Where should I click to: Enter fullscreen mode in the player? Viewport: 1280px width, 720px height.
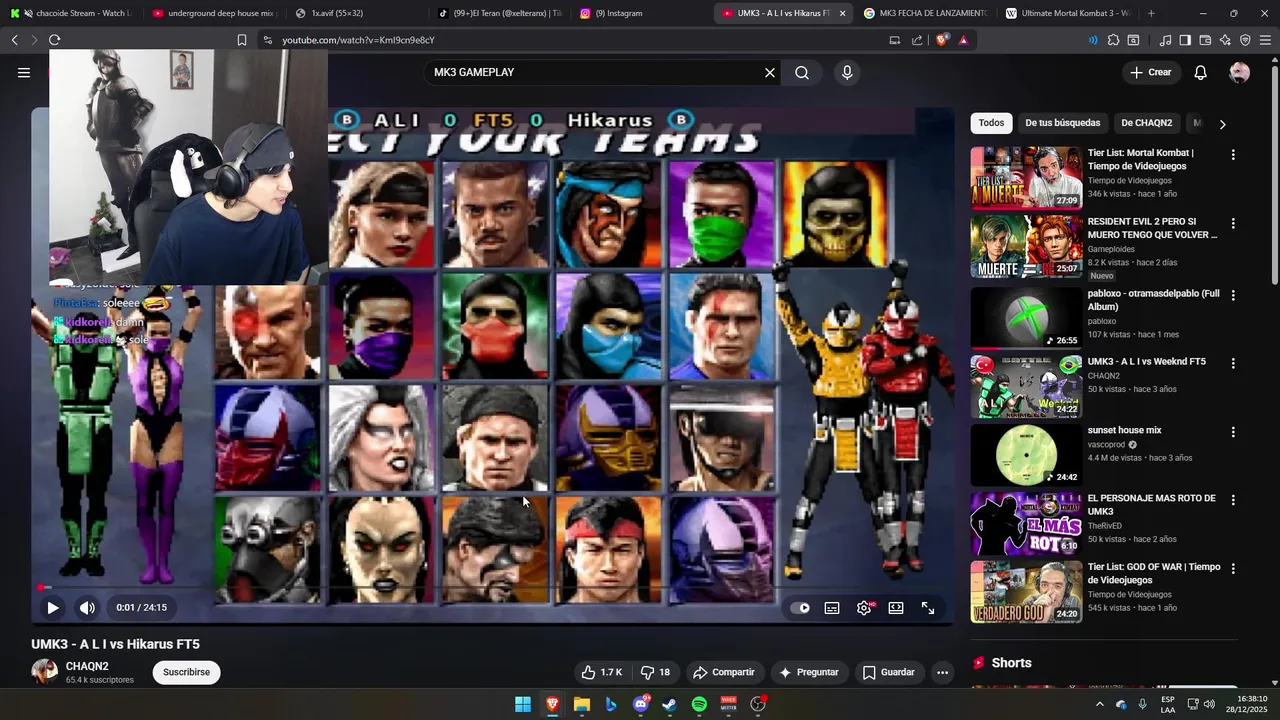click(928, 608)
